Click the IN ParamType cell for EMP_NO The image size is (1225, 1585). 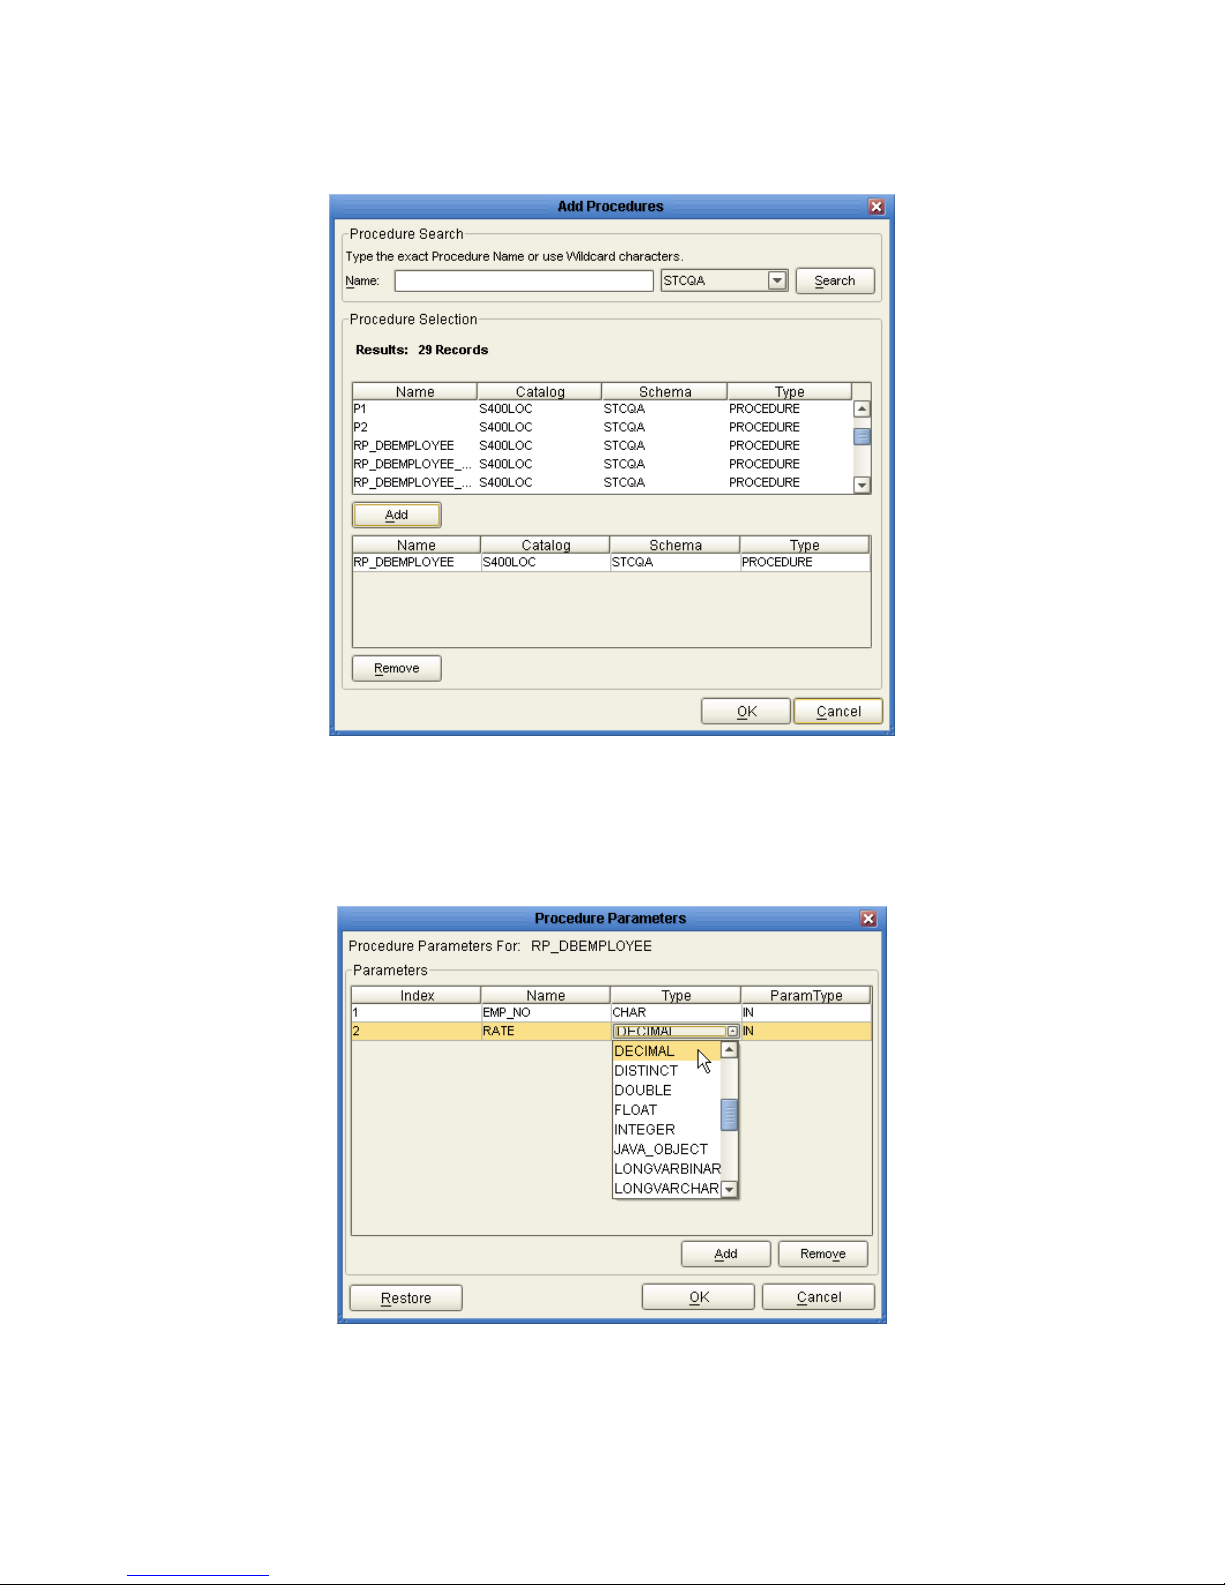[806, 1013]
